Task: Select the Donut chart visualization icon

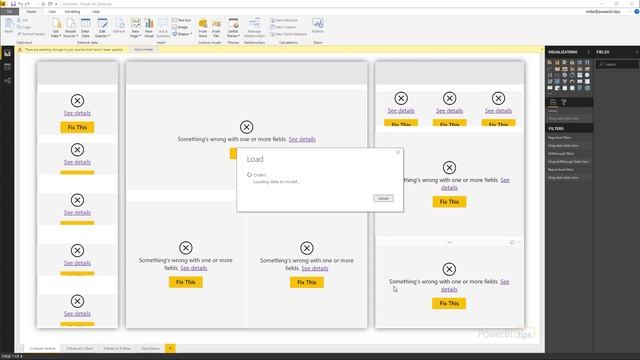Action: [572, 75]
